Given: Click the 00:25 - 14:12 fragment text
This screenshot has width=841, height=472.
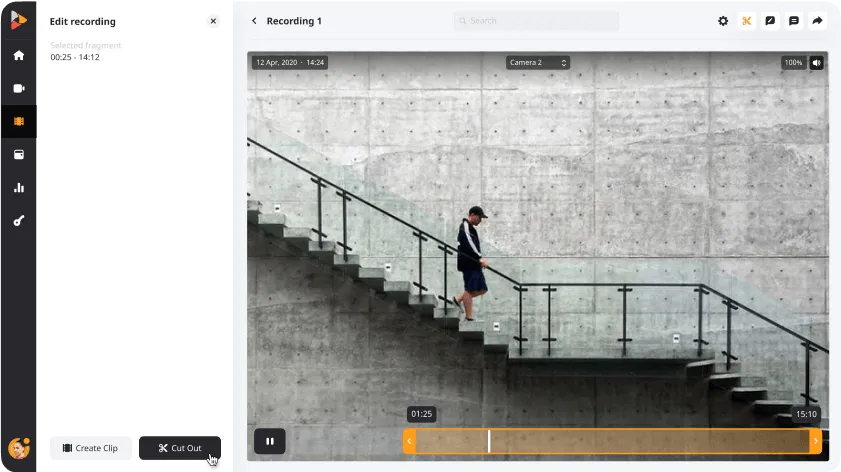Looking at the screenshot, I should click(x=75, y=57).
